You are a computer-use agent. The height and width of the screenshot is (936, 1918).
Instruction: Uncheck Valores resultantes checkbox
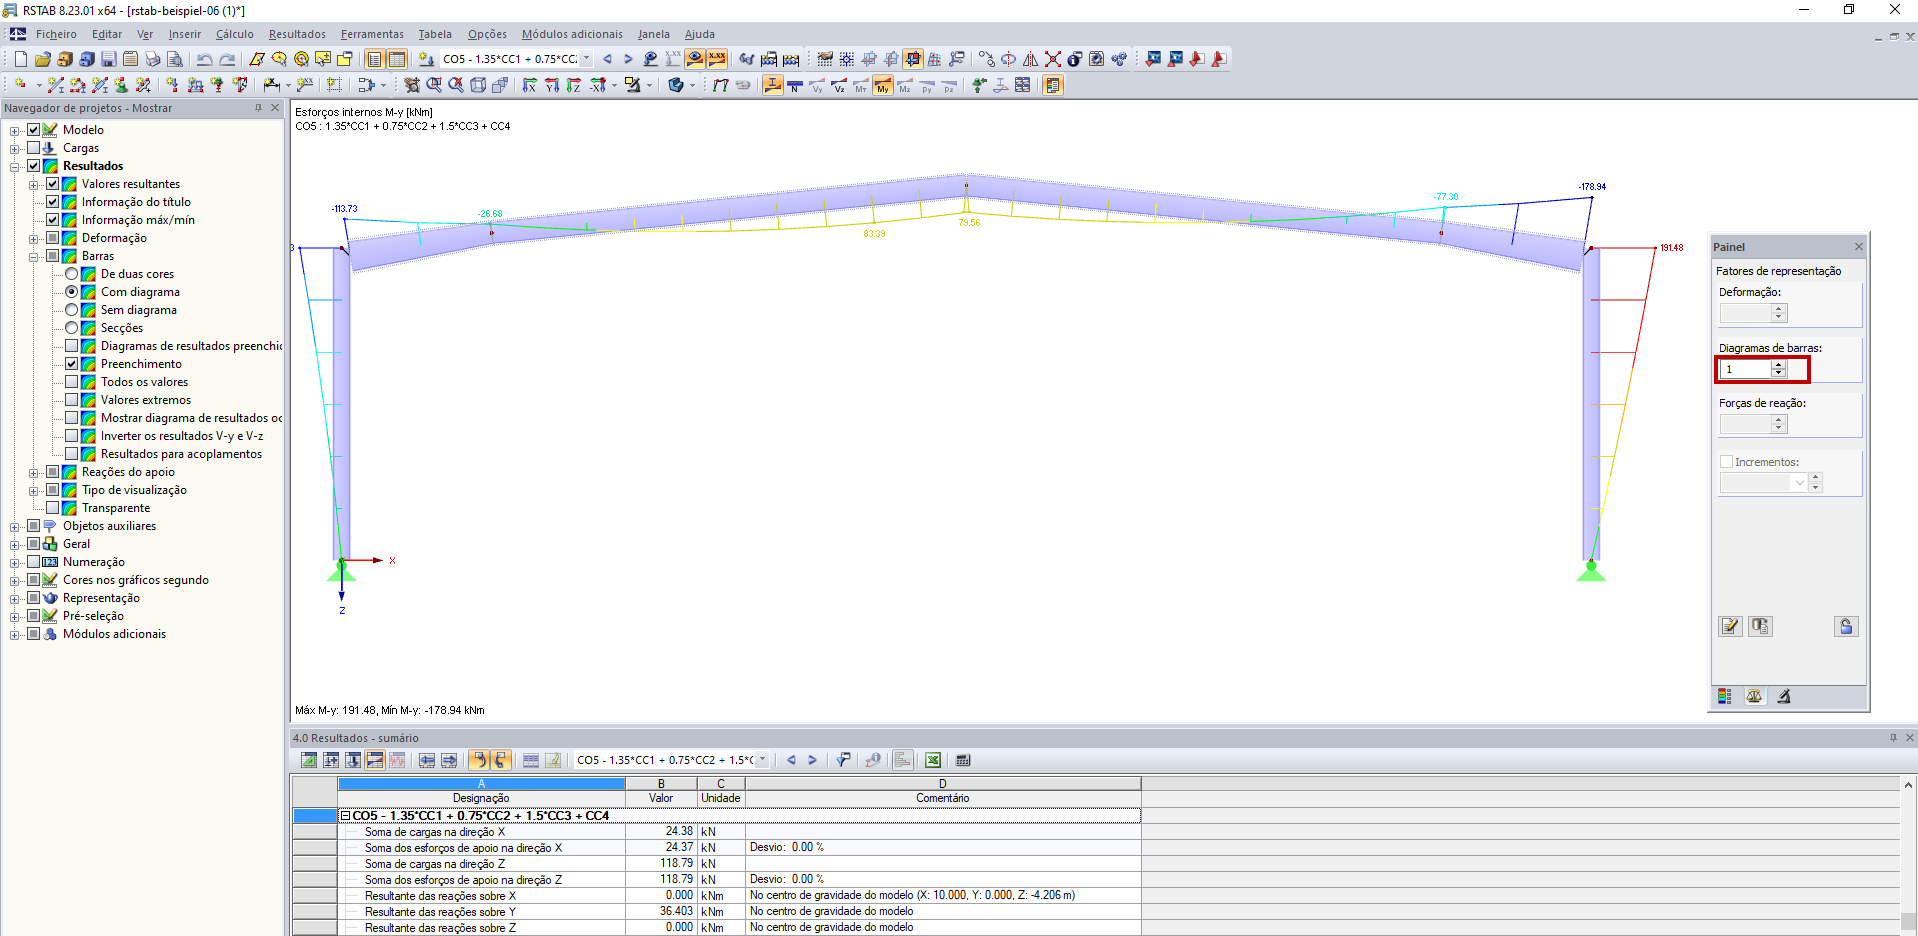tap(52, 184)
